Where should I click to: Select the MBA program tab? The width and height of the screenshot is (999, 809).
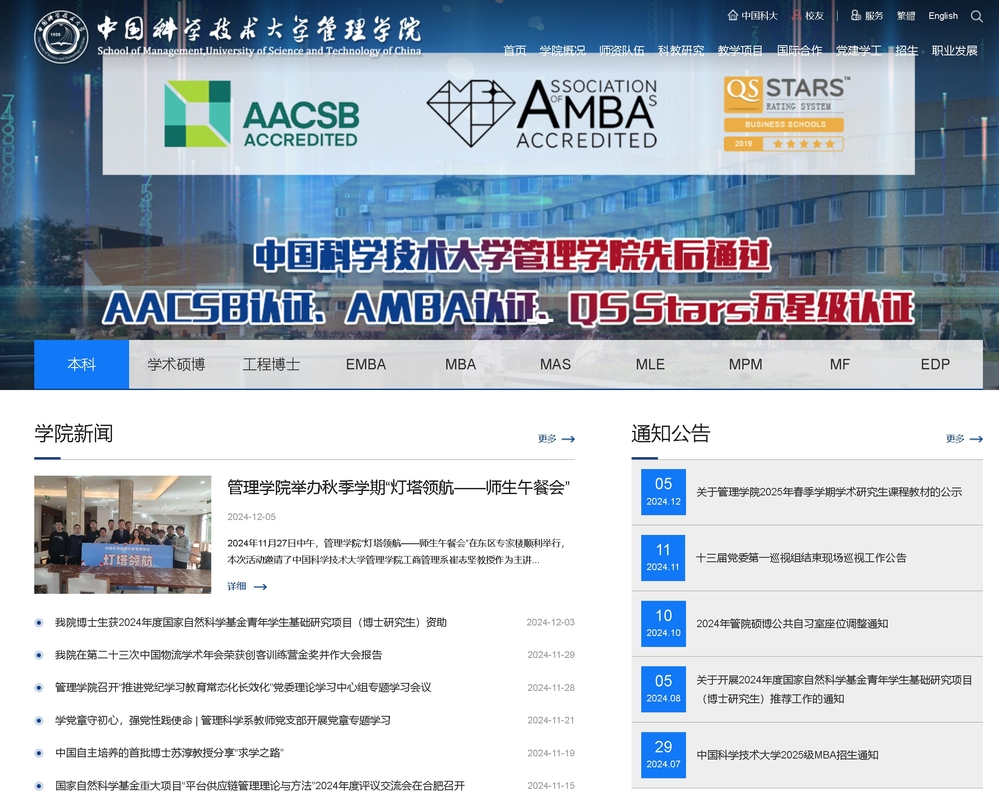coord(461,364)
